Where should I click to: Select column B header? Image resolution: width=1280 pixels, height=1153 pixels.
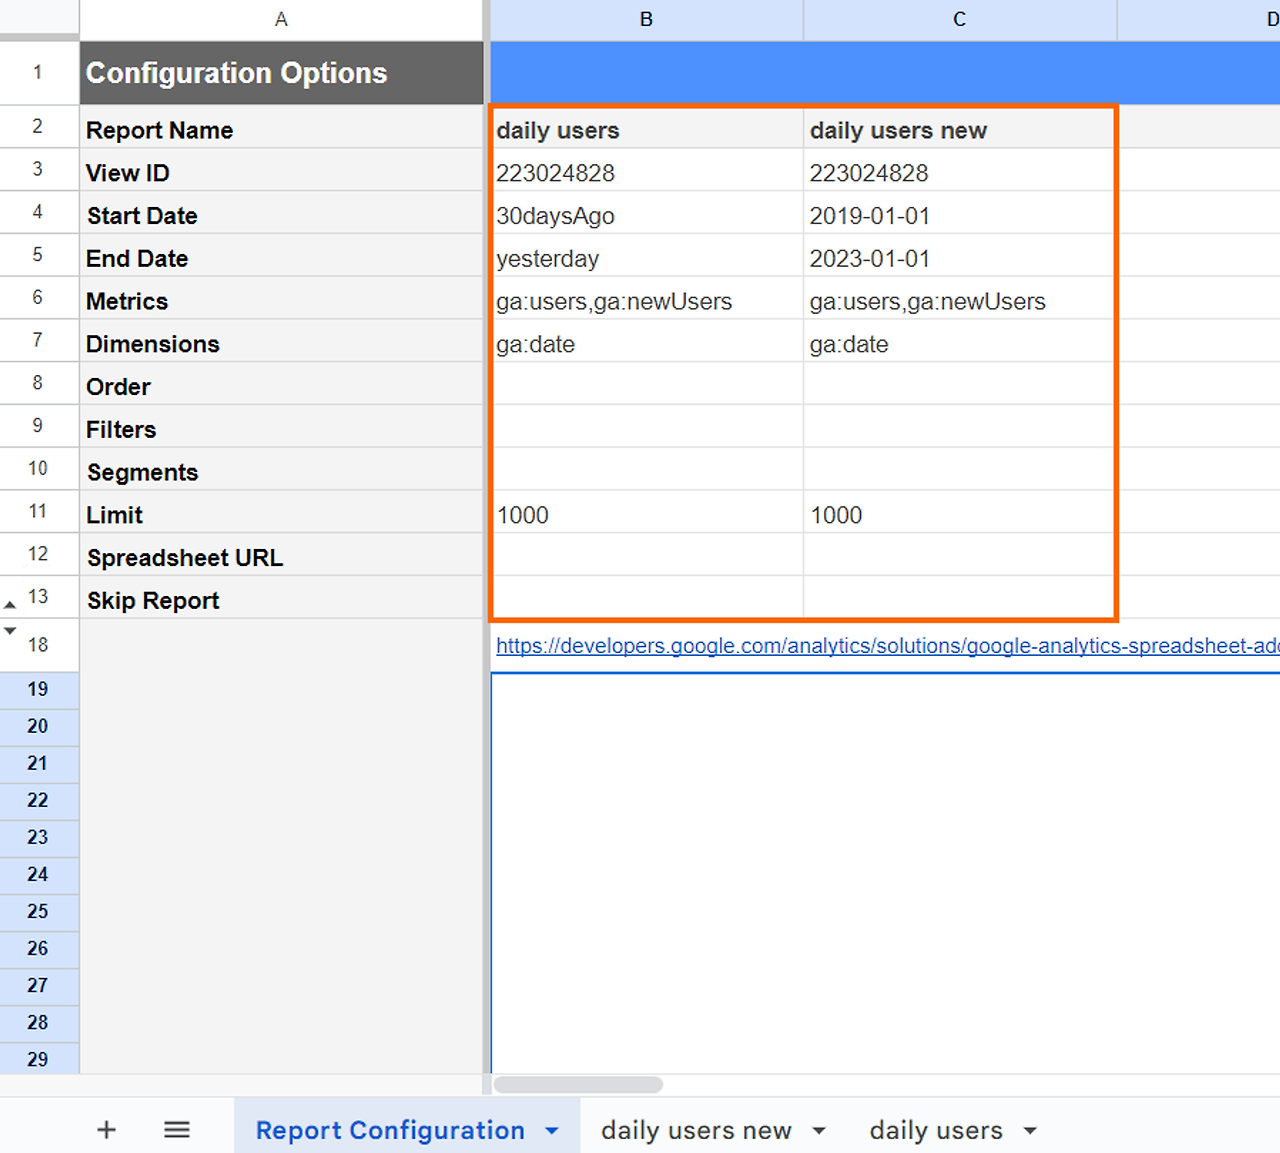point(646,19)
